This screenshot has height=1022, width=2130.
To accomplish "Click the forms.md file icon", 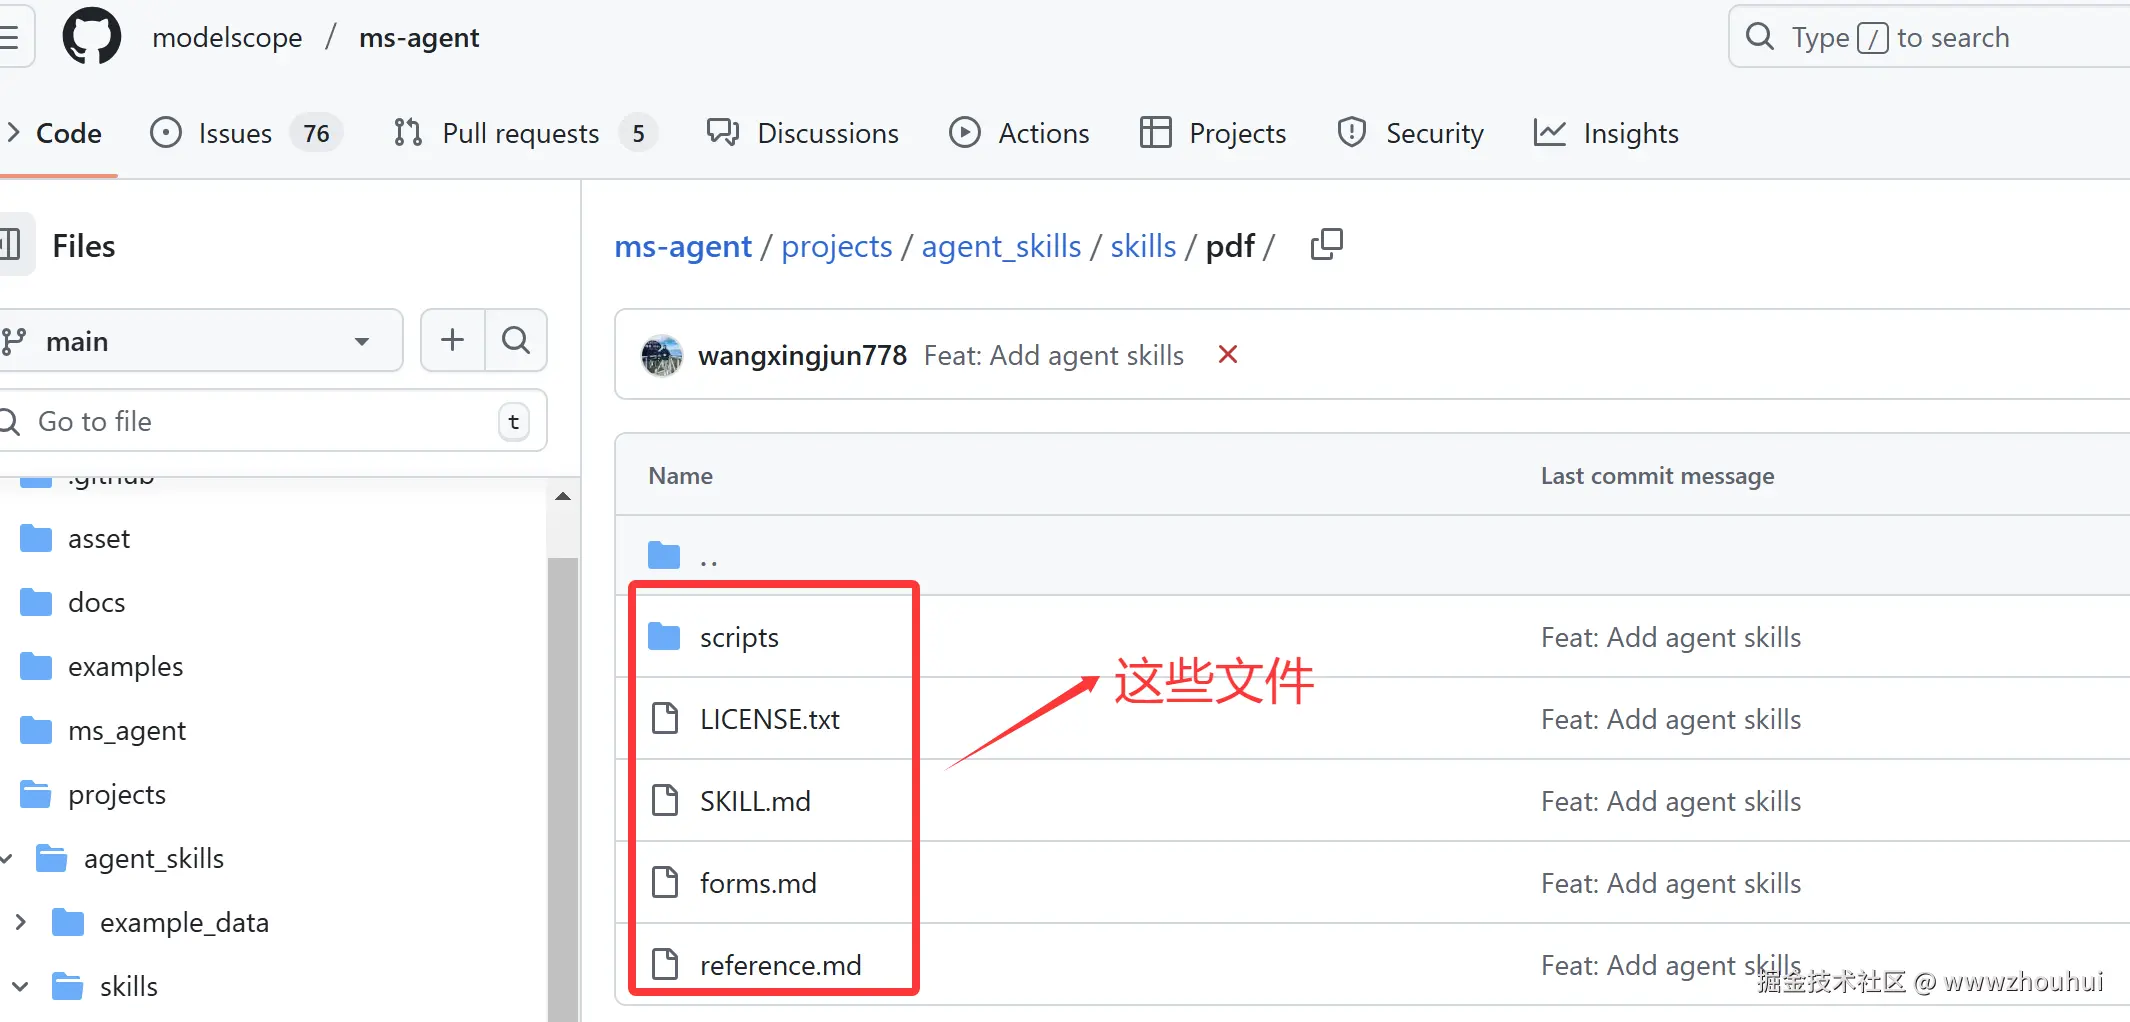I will [x=664, y=882].
